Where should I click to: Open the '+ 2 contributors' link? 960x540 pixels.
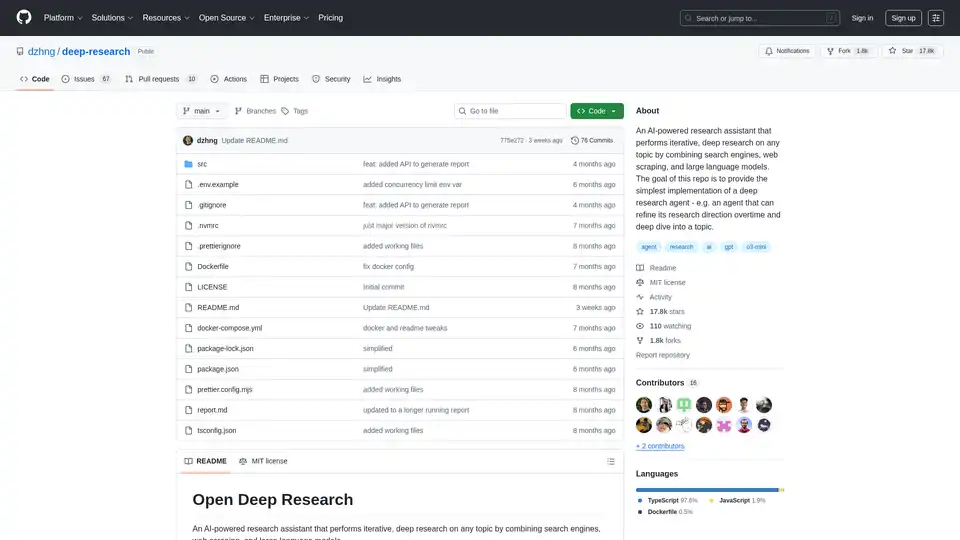[x=660, y=446]
